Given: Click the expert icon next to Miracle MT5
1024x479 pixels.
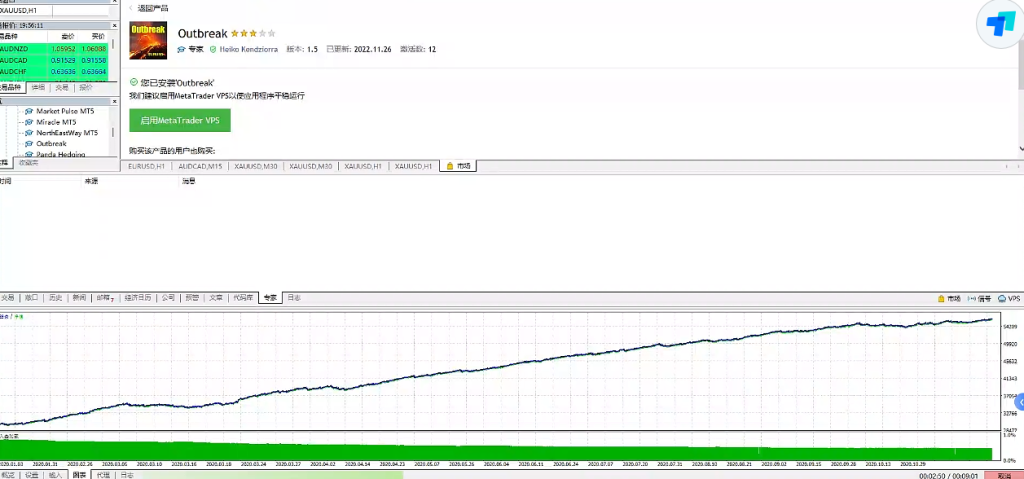Looking at the screenshot, I should 29,122.
